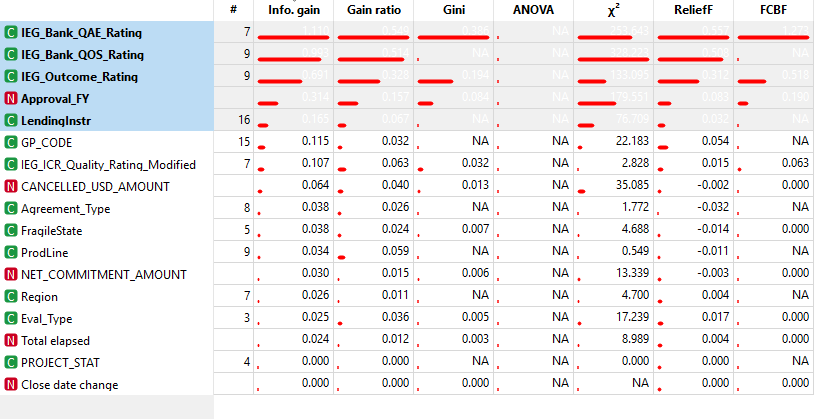
Task: Click the numeric icon beside Approval_FY
Action: (x=10, y=99)
